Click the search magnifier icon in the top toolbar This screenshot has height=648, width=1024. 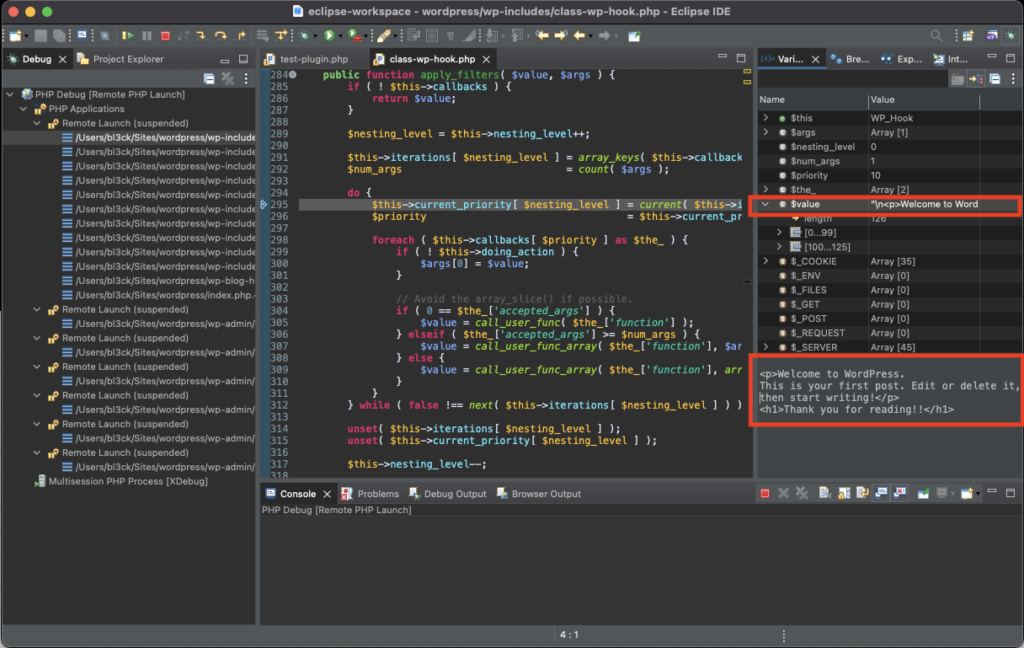click(936, 35)
